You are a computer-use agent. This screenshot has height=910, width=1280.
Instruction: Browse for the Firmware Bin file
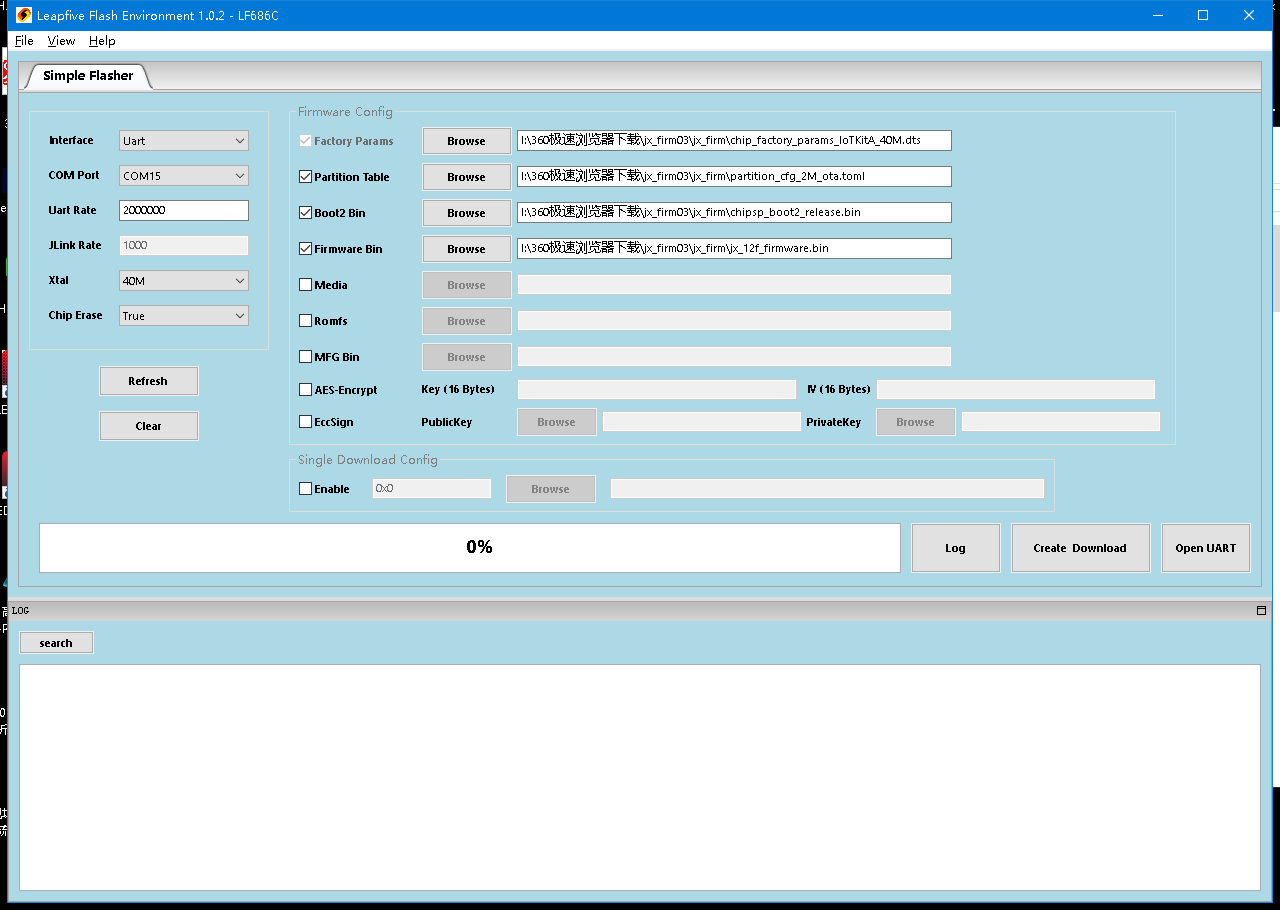[466, 249]
